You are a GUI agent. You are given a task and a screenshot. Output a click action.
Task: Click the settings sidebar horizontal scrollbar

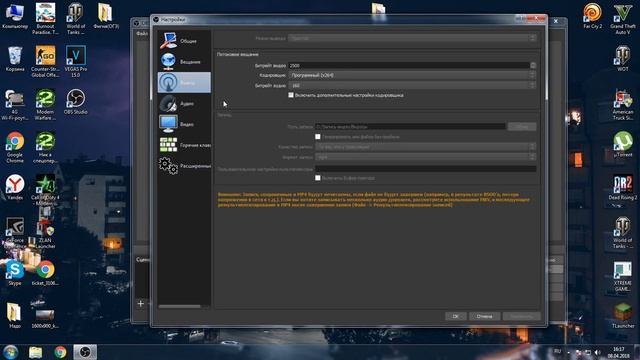point(180,306)
